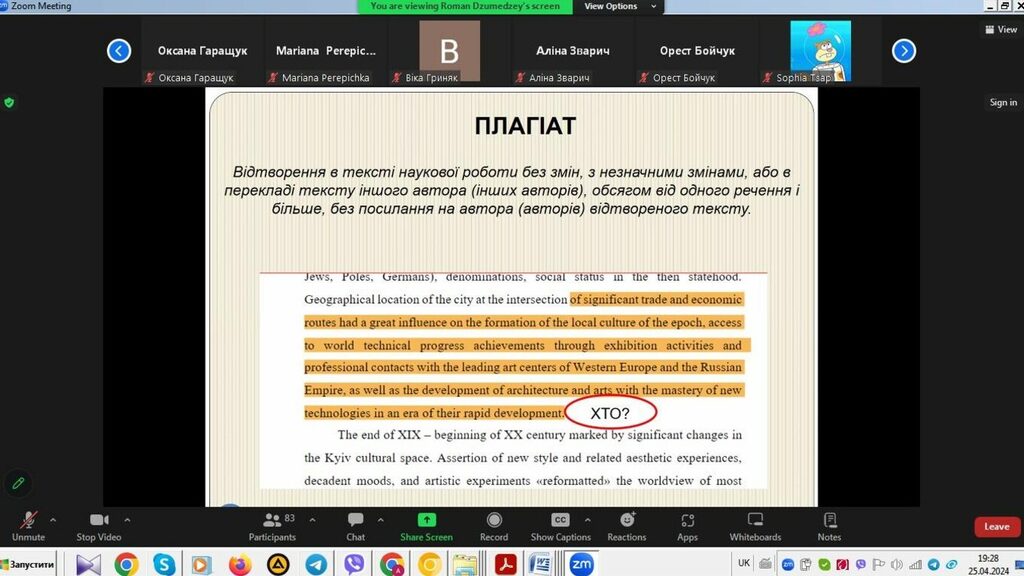
Task: Expand audio options arrow next to Unmute
Action: point(53,519)
